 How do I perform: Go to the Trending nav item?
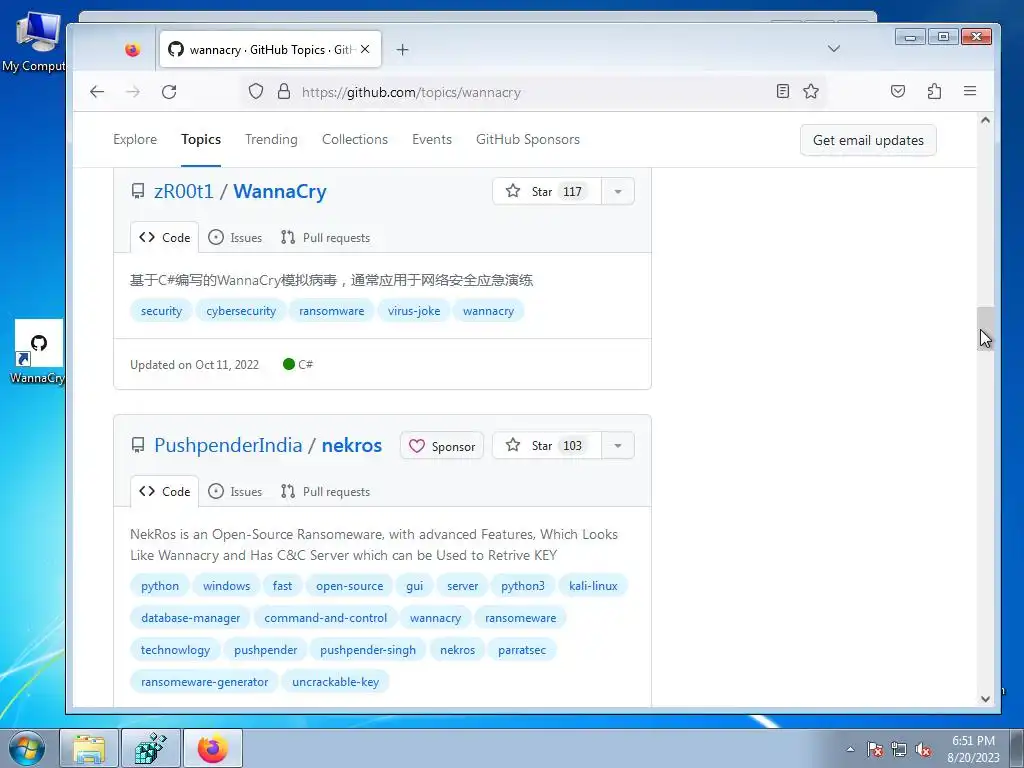click(x=271, y=140)
